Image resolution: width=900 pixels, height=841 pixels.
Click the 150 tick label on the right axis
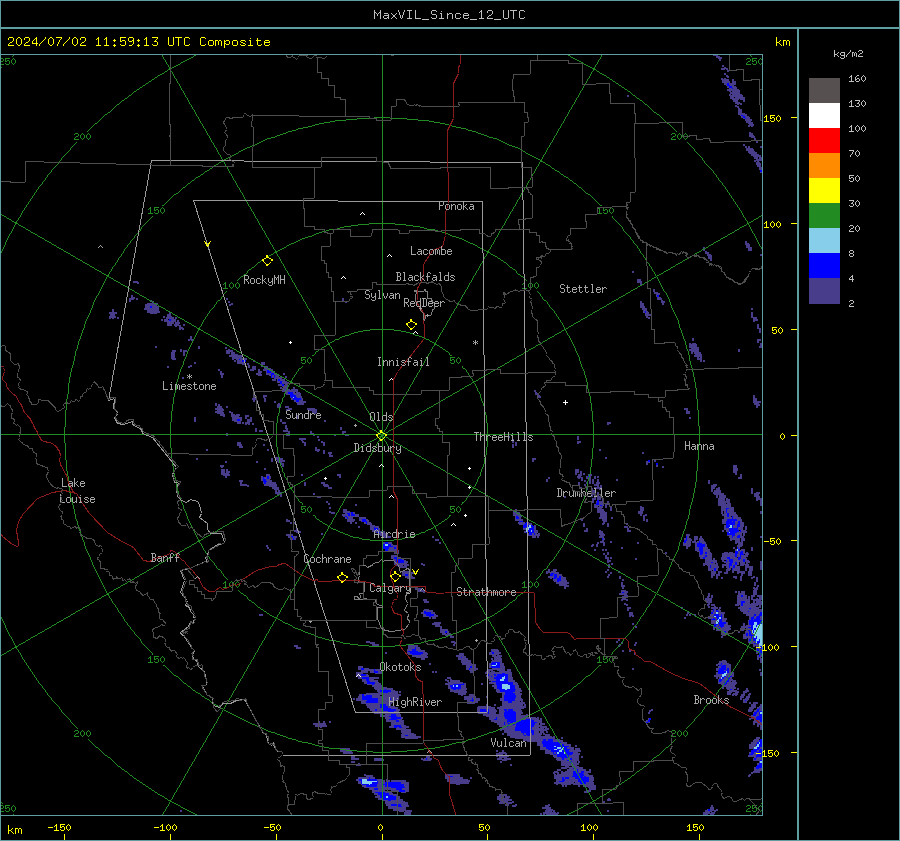point(772,118)
